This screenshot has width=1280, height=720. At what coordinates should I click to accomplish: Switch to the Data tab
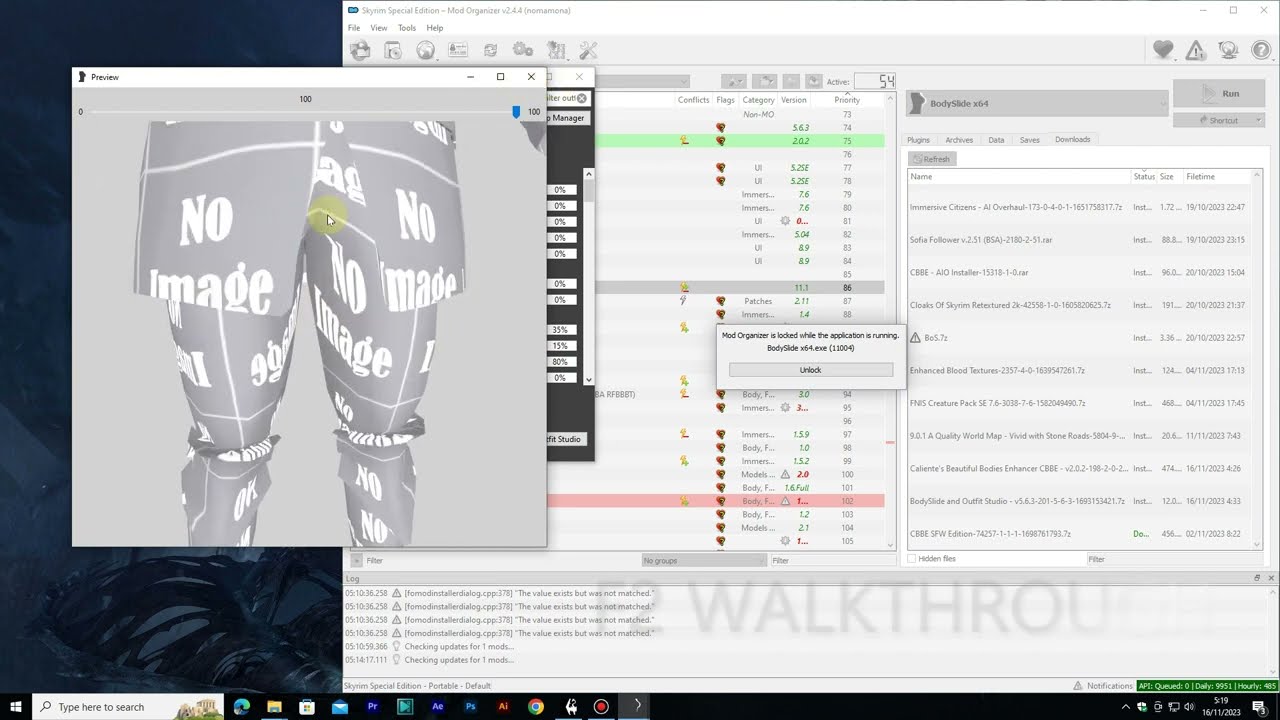[996, 140]
